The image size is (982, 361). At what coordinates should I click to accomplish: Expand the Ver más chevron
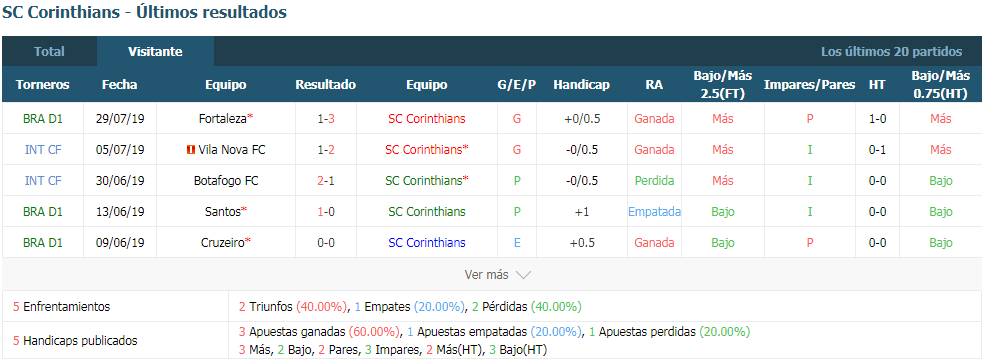pyautogui.click(x=524, y=275)
